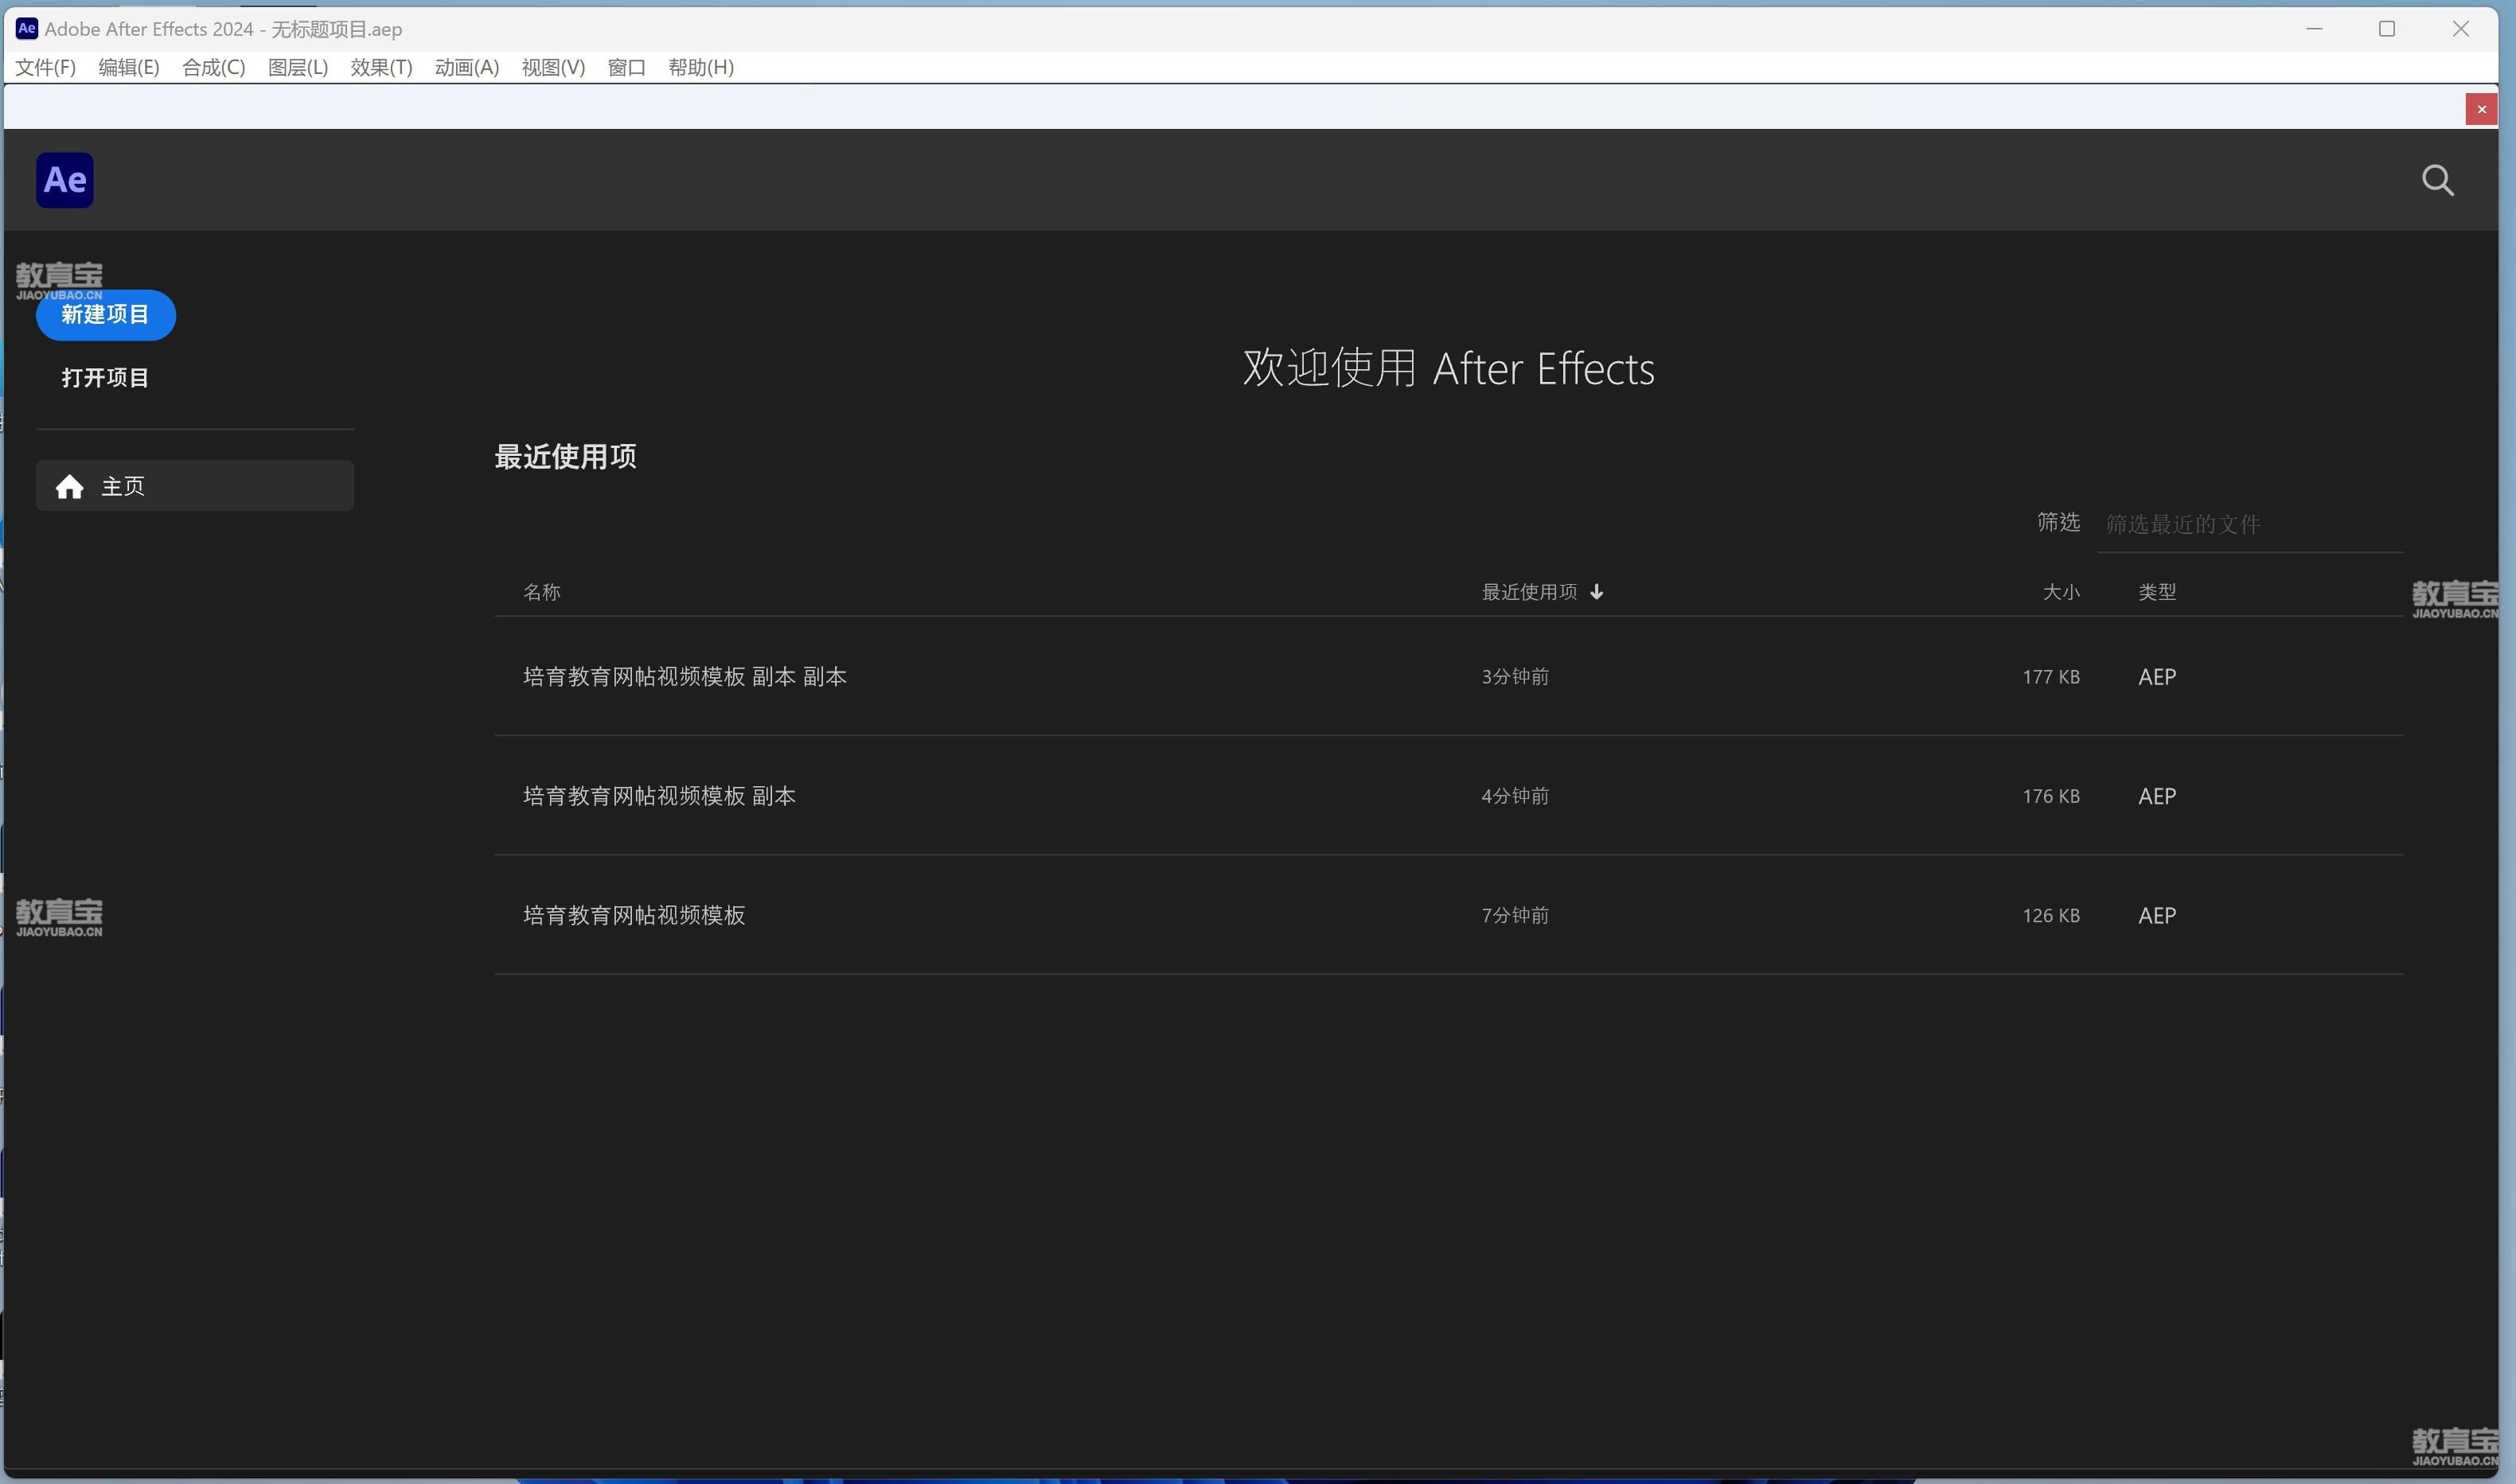Viewport: 2516px width, 1484px height.
Task: Maximize the After Effects window
Action: point(2387,29)
